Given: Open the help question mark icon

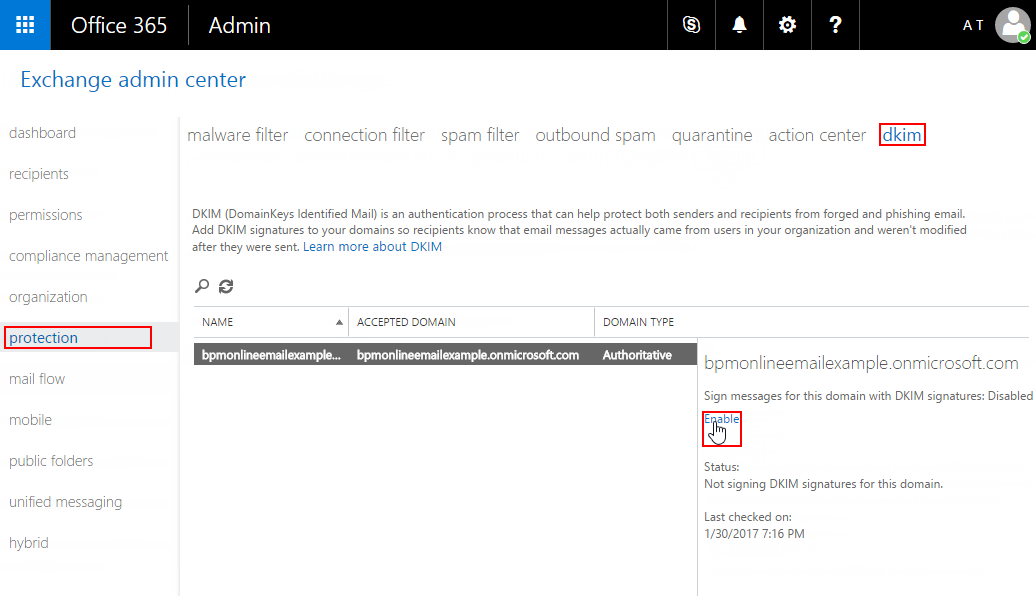Looking at the screenshot, I should click(x=835, y=24).
